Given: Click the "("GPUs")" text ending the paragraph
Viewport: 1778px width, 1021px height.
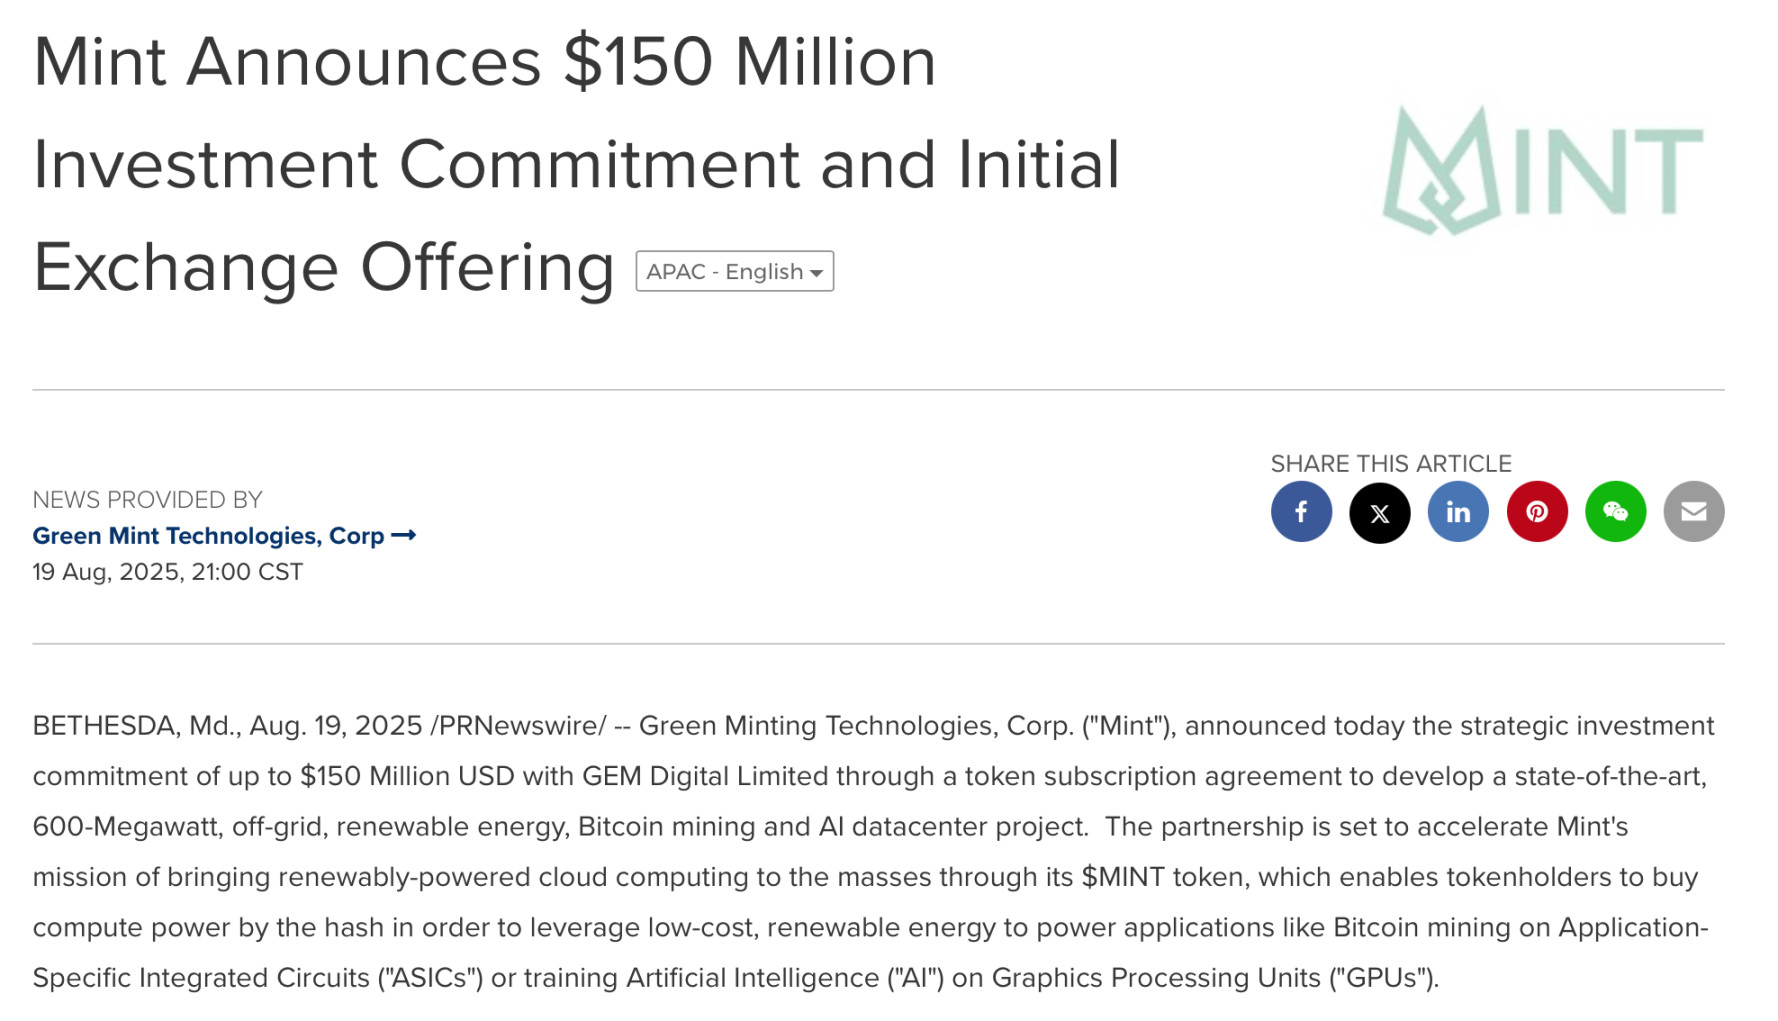Looking at the screenshot, I should 1382,978.
